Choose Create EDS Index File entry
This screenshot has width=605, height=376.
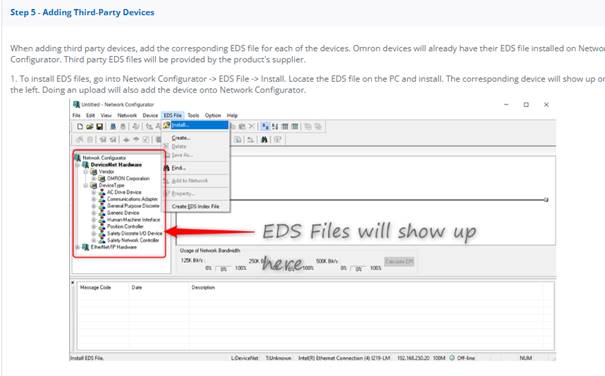(195, 207)
